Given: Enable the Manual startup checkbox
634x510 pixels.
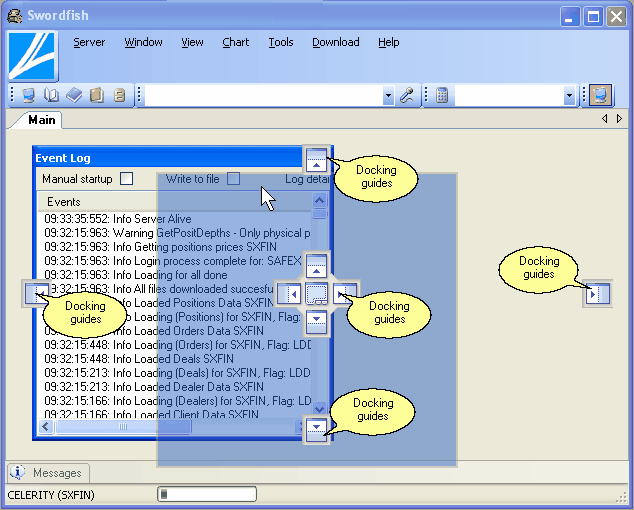Looking at the screenshot, I should point(126,179).
